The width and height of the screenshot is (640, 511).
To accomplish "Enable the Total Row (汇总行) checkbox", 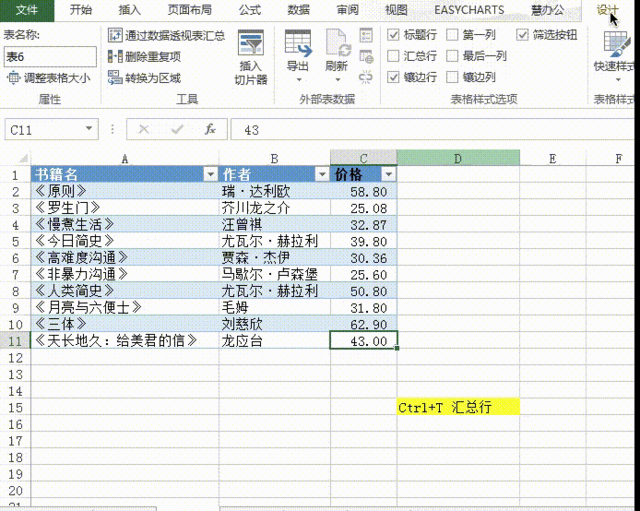I will coord(393,56).
